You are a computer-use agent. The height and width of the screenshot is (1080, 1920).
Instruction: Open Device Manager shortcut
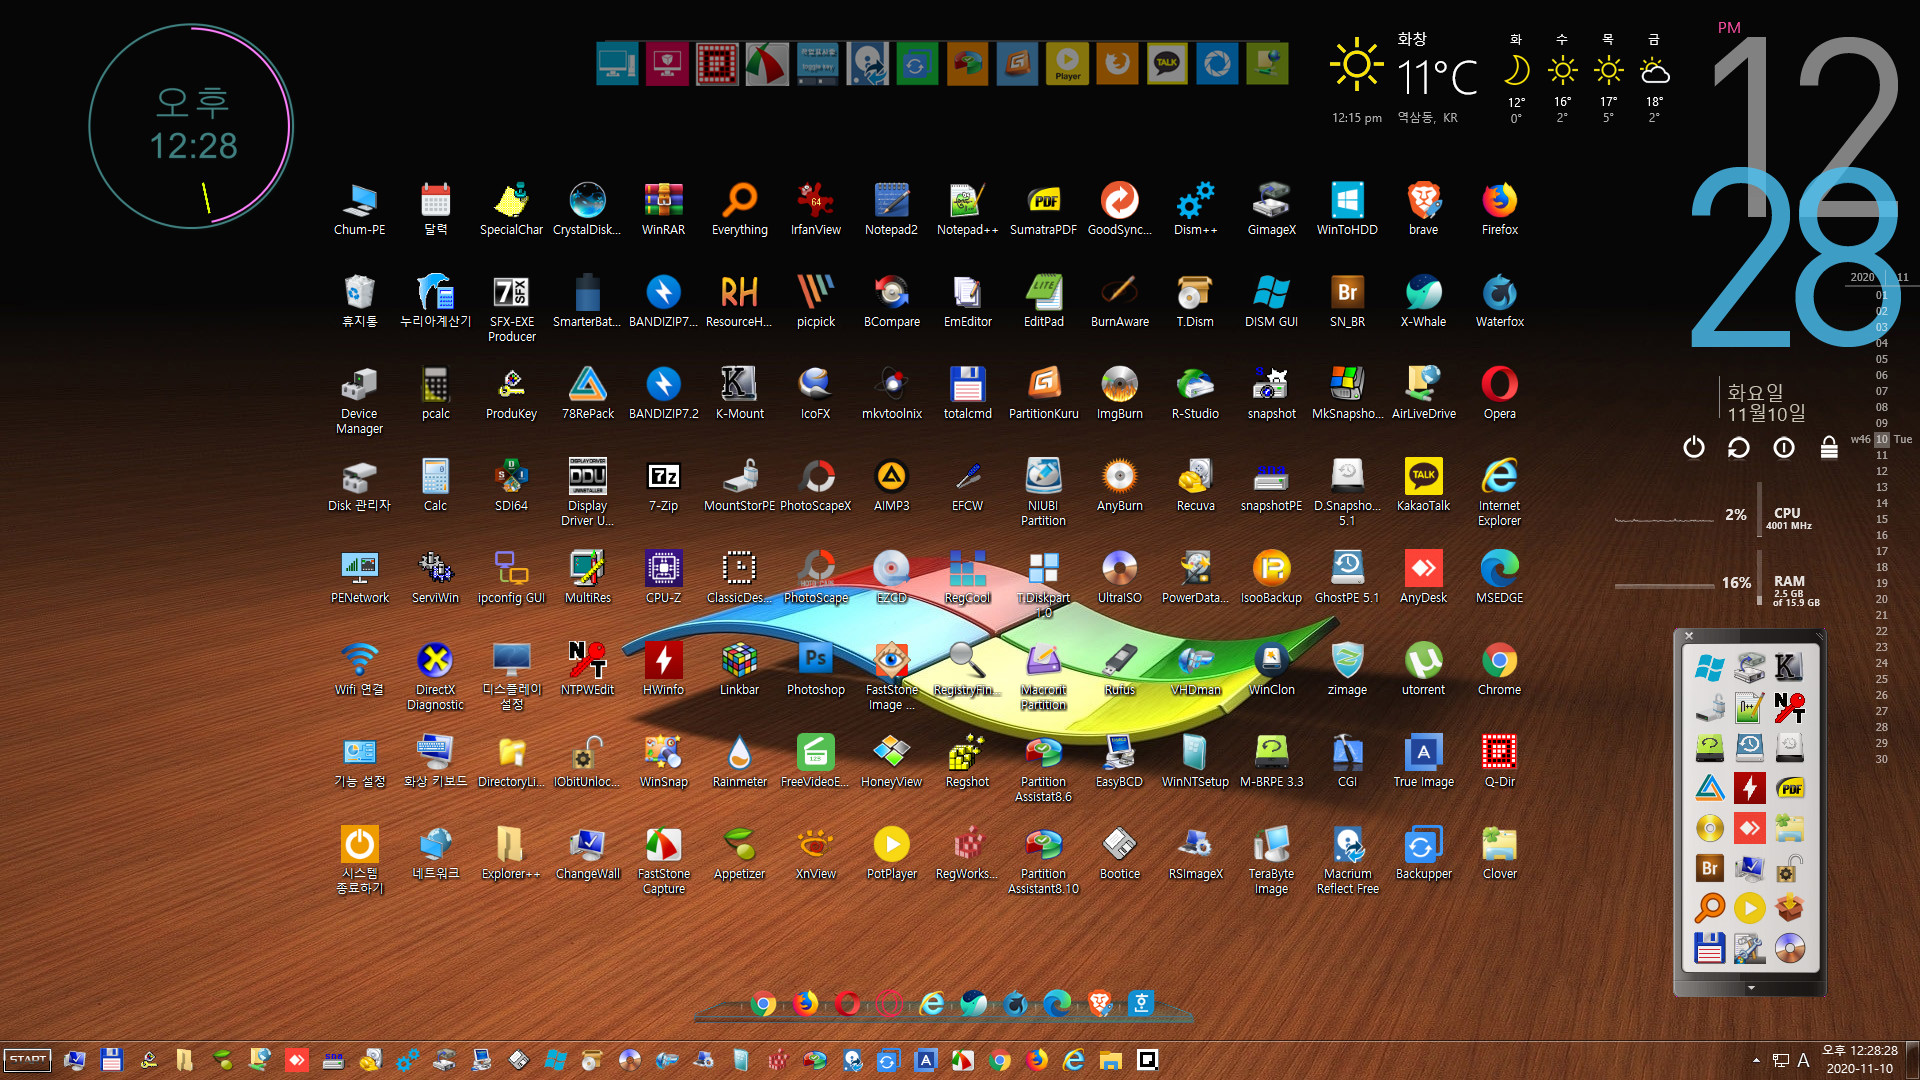[x=359, y=400]
